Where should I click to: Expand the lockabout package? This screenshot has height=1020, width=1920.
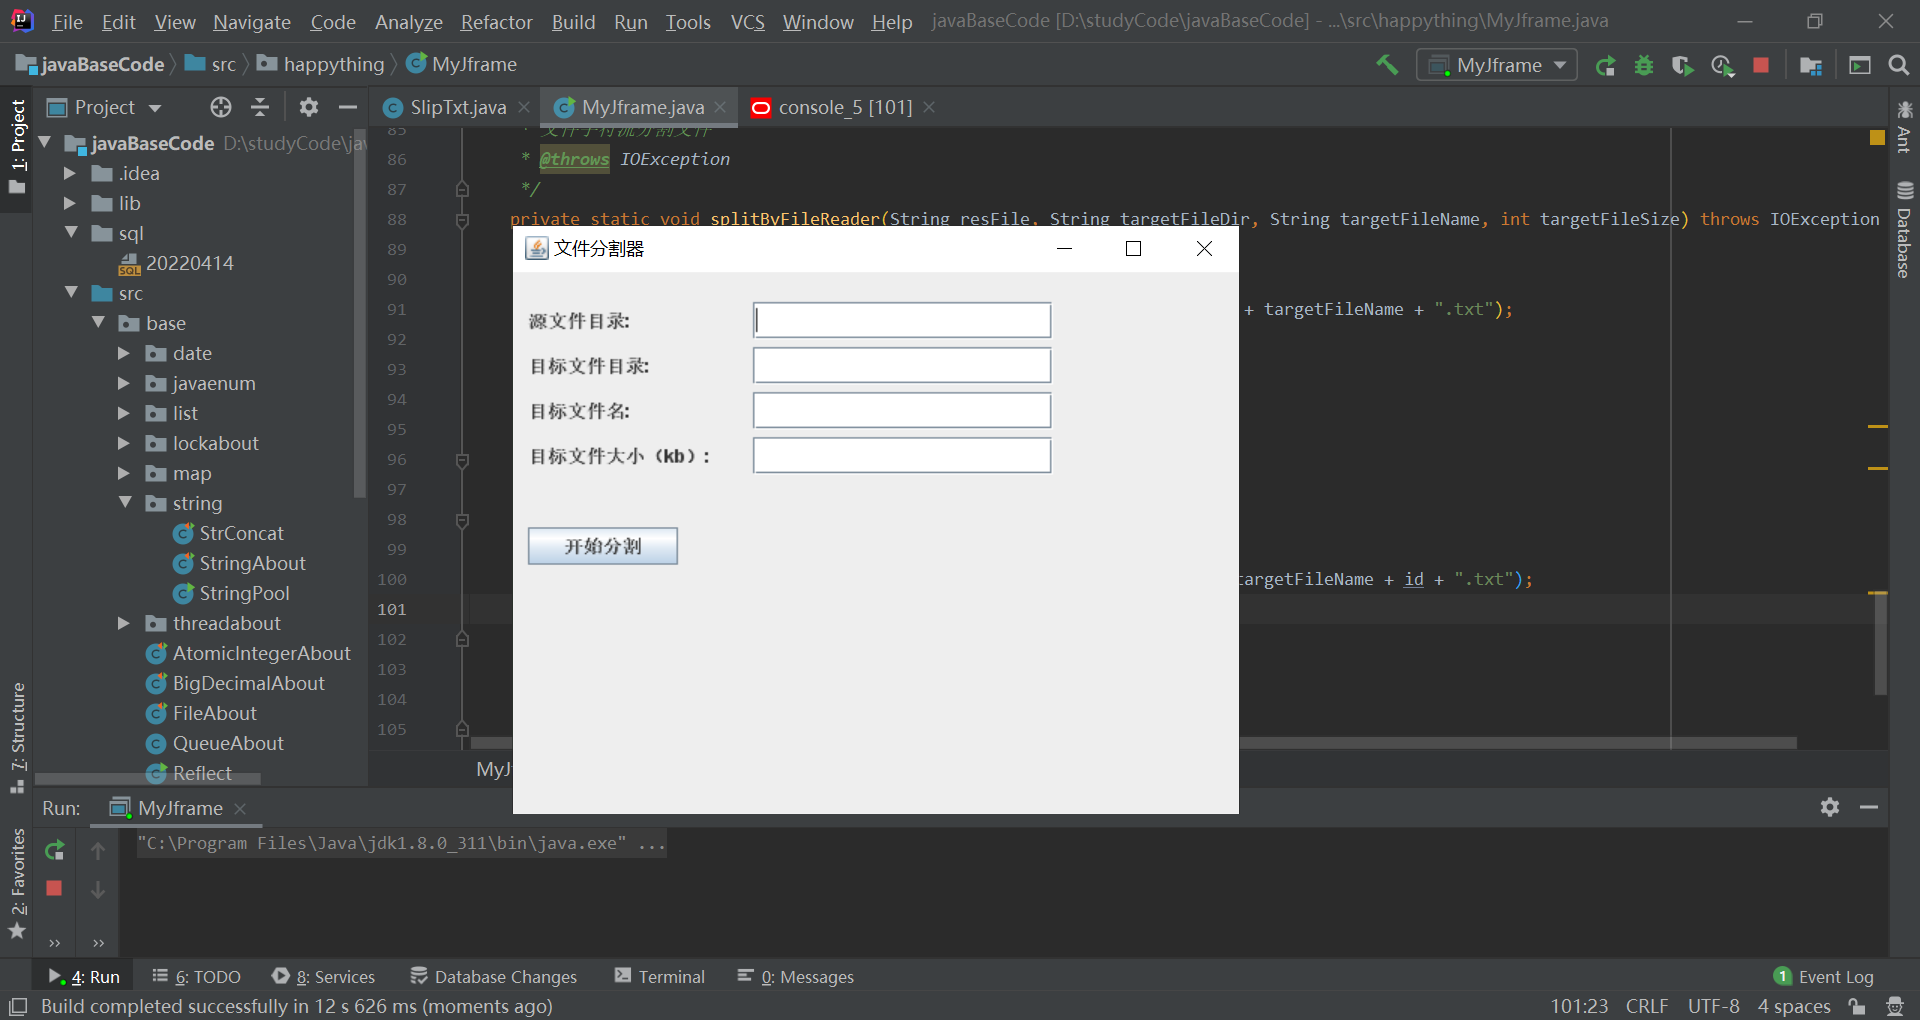point(124,443)
